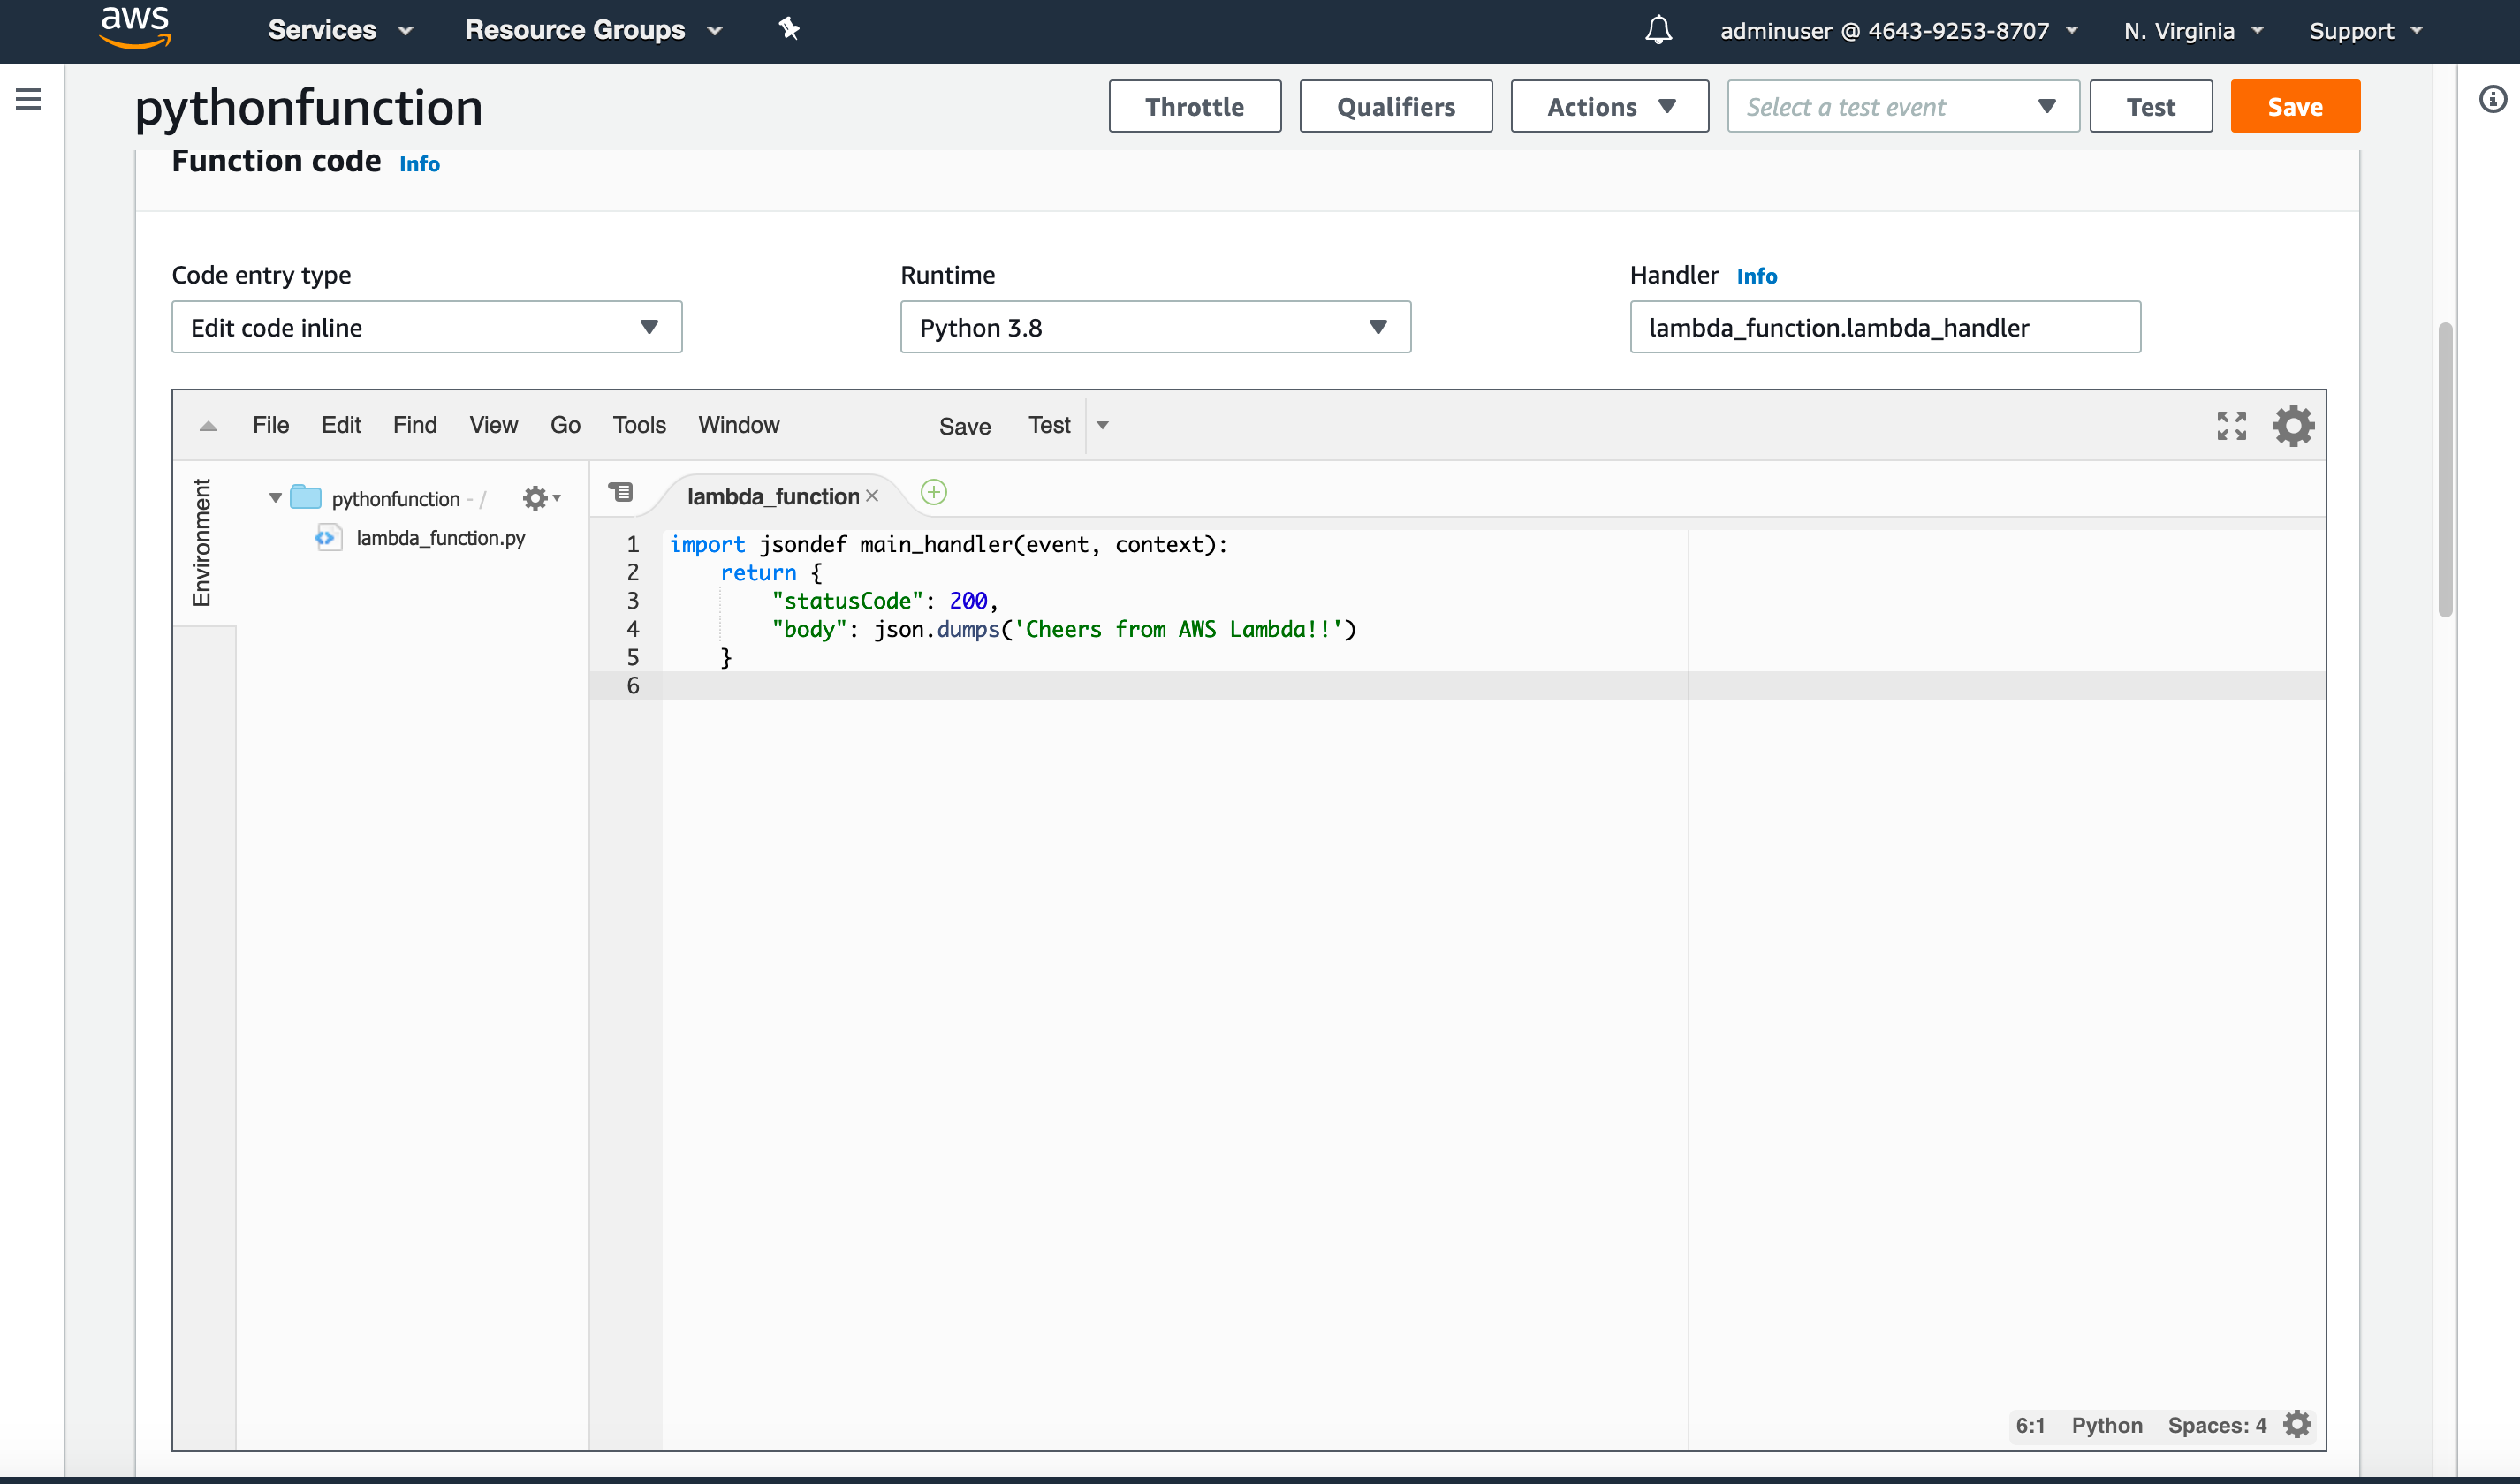2520x1484 pixels.
Task: Open the info circle help panel
Action: coord(2492,99)
